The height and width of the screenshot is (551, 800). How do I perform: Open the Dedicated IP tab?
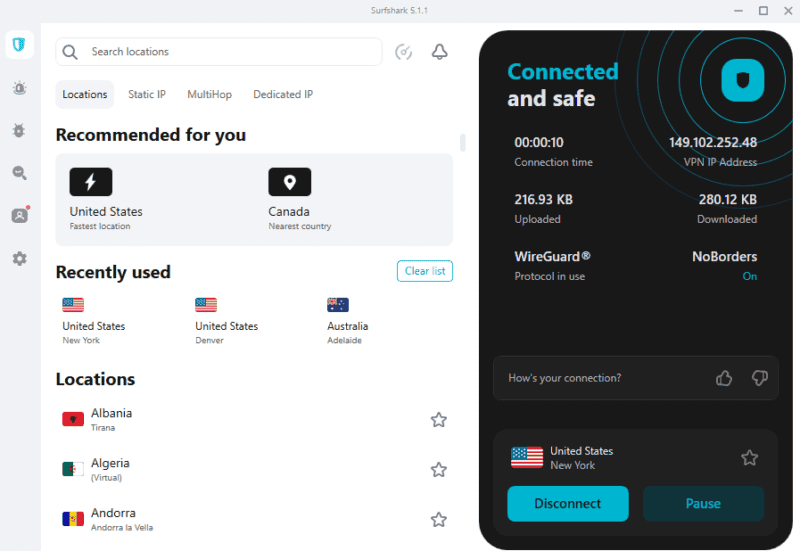(x=283, y=94)
